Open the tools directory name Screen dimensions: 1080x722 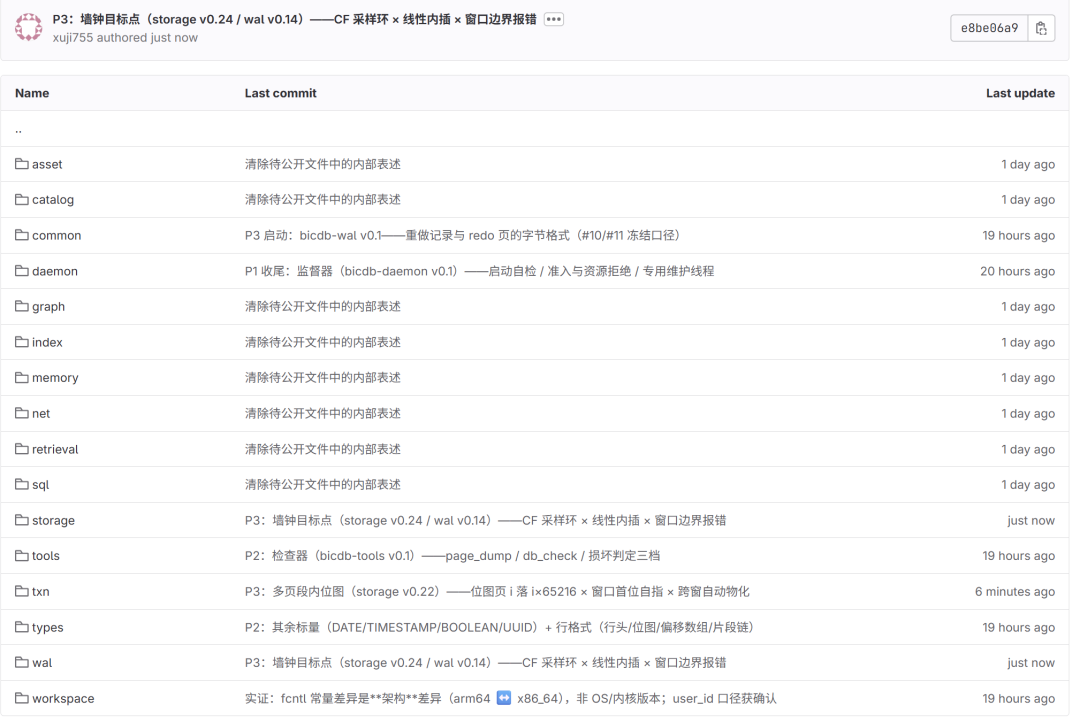(x=45, y=556)
